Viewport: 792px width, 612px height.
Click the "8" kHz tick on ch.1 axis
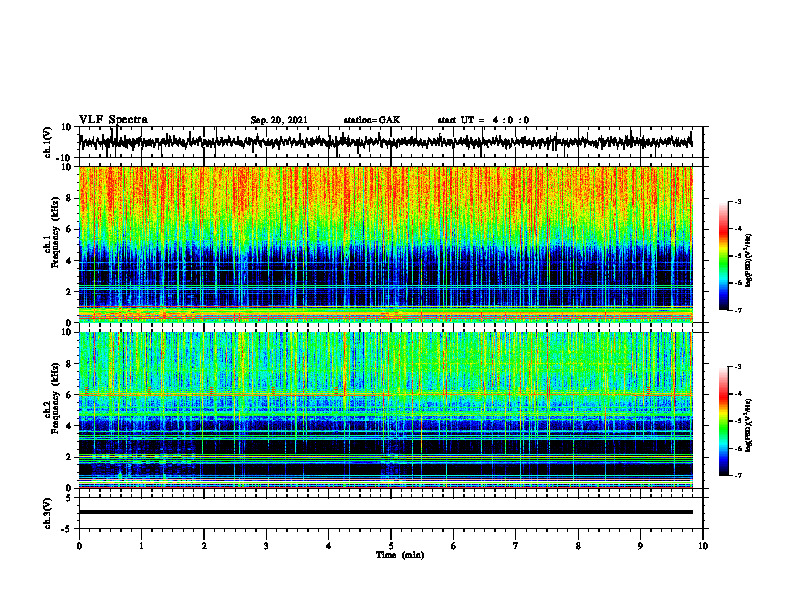[69, 198]
